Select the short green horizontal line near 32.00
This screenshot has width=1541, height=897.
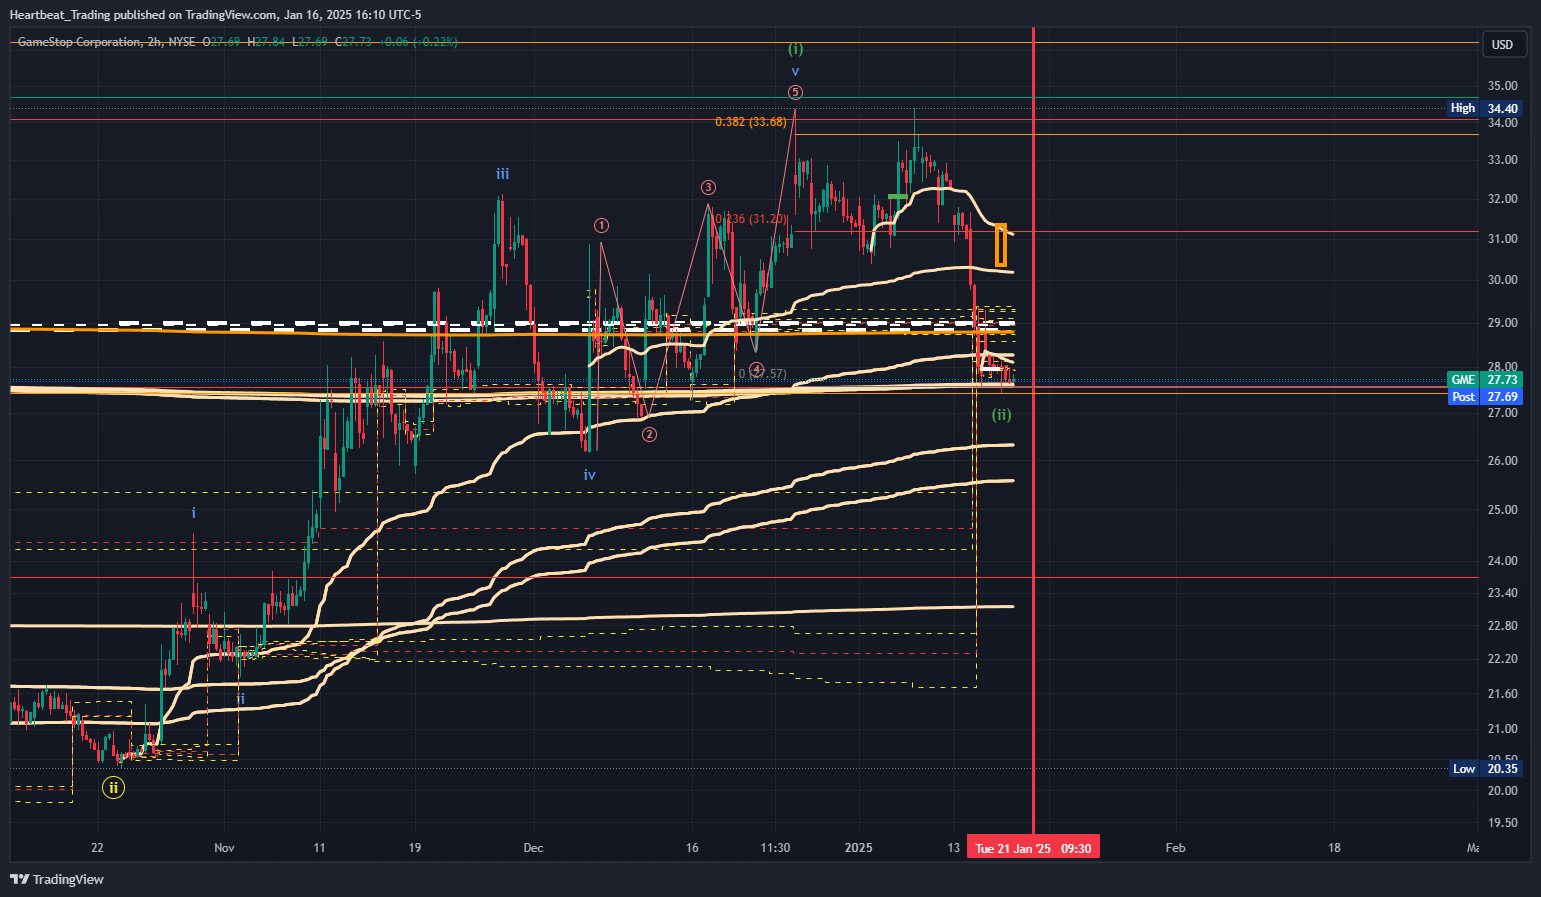coord(897,196)
